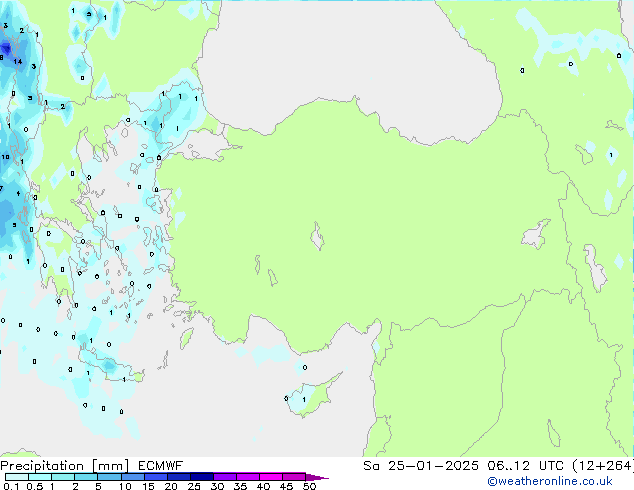This screenshot has height=490, width=634.
Task: Click the 15–20 mm legend swatch
Action: coord(156,477)
